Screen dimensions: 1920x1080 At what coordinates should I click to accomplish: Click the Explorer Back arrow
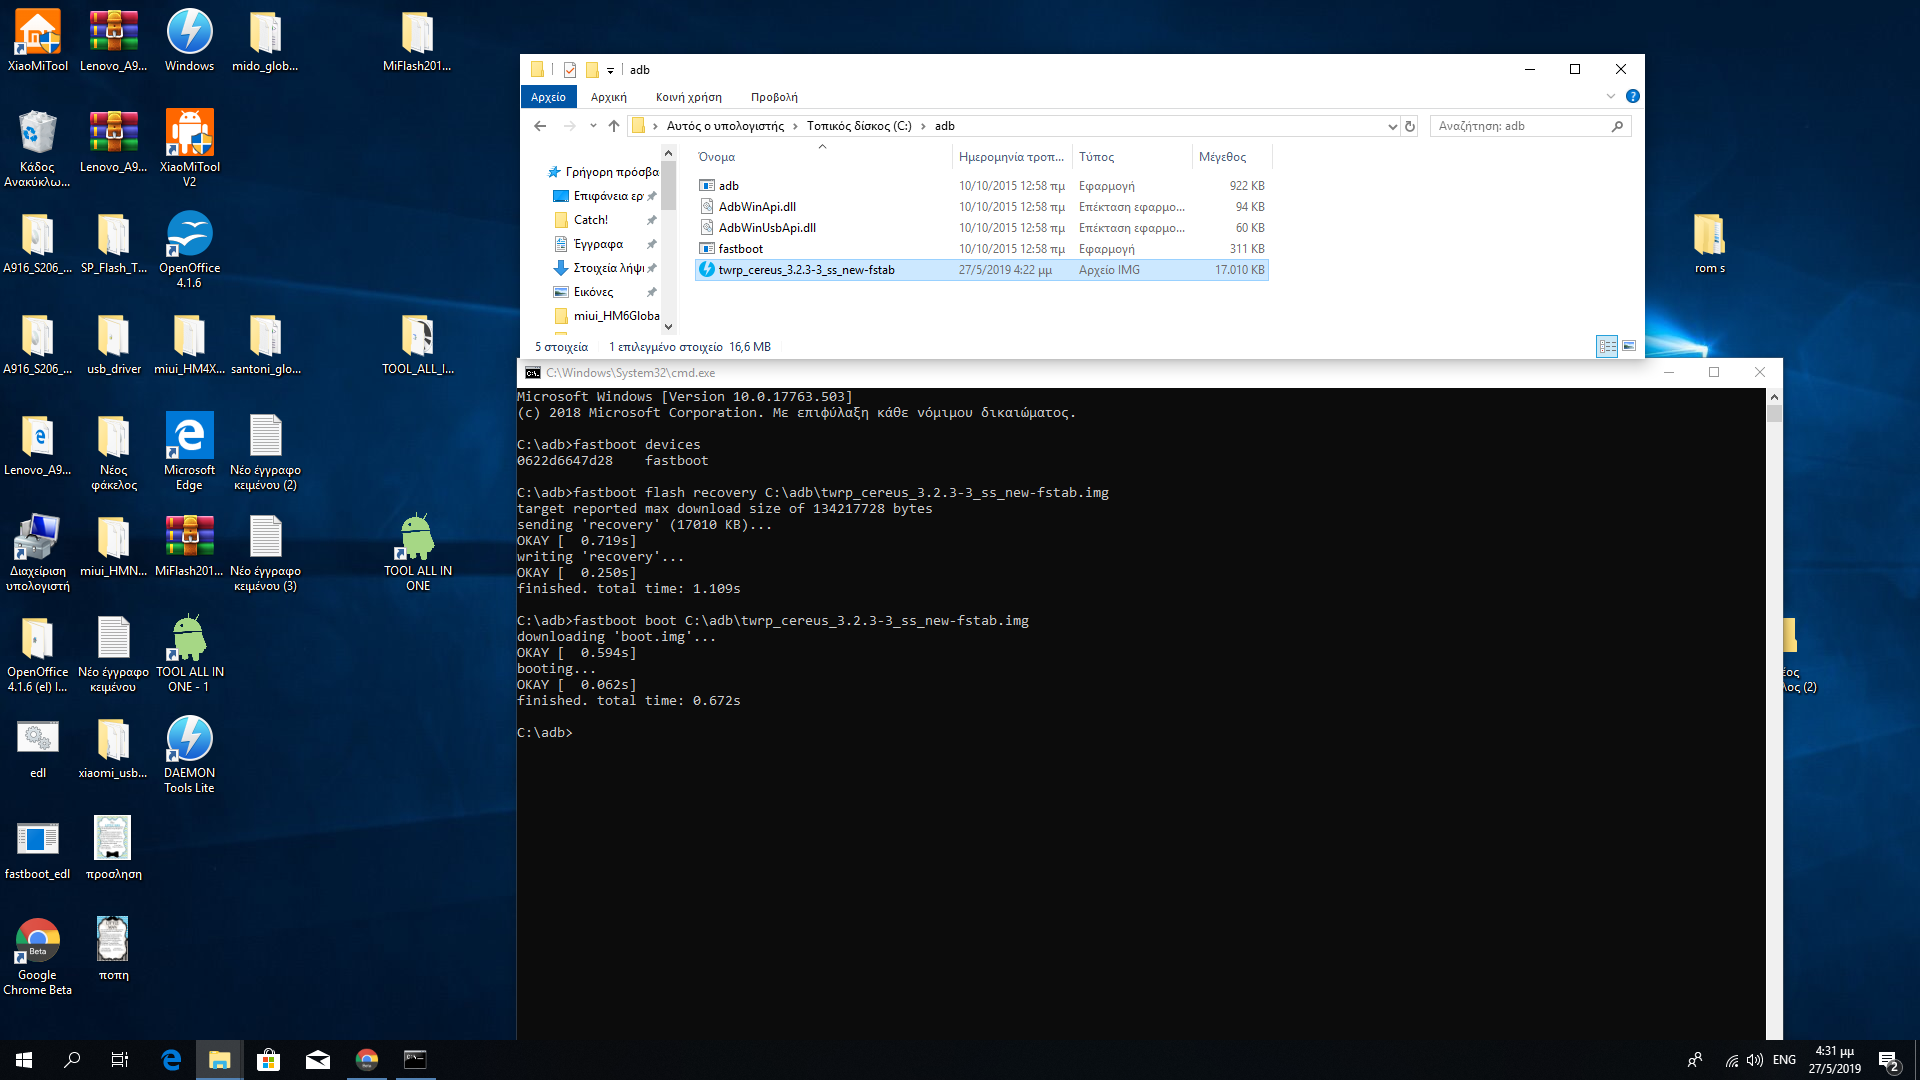[540, 126]
